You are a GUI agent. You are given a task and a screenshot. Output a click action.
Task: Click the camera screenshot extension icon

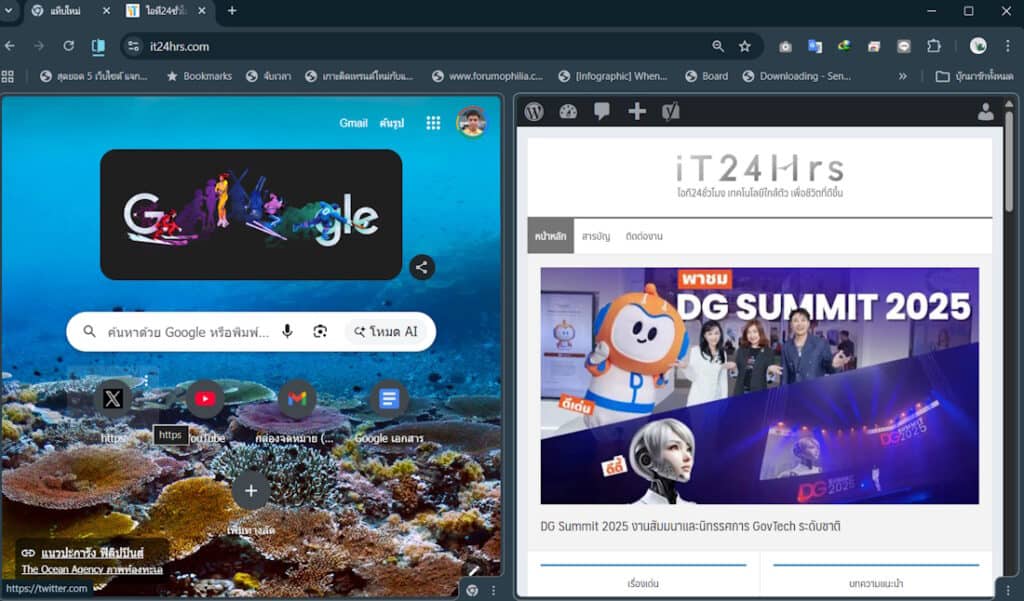coord(785,46)
